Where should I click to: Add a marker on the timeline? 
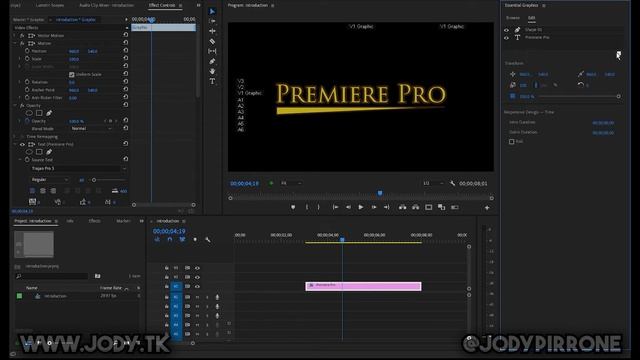(x=195, y=240)
